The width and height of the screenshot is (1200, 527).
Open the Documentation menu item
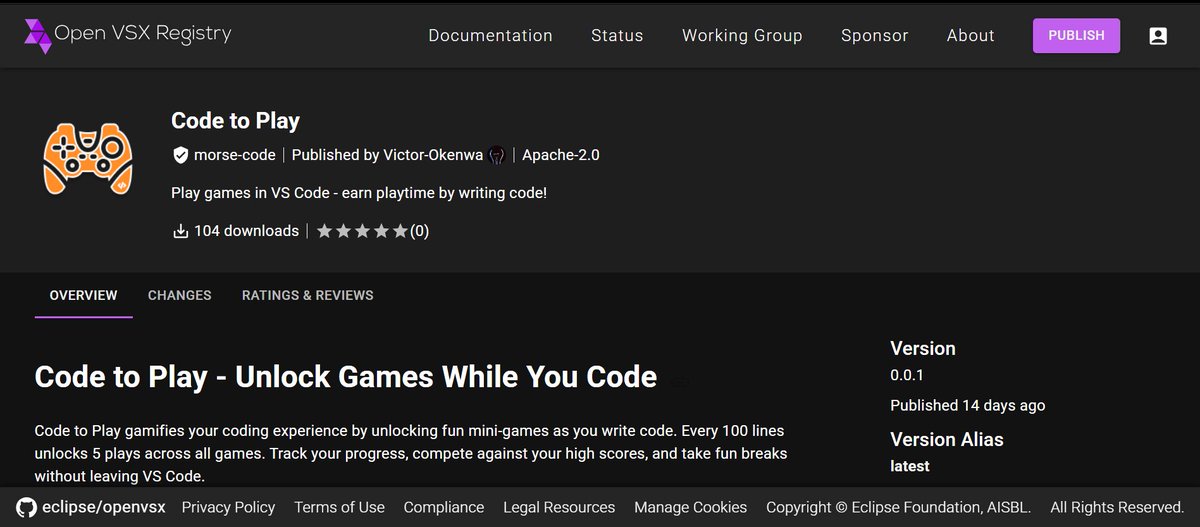pyautogui.click(x=490, y=35)
